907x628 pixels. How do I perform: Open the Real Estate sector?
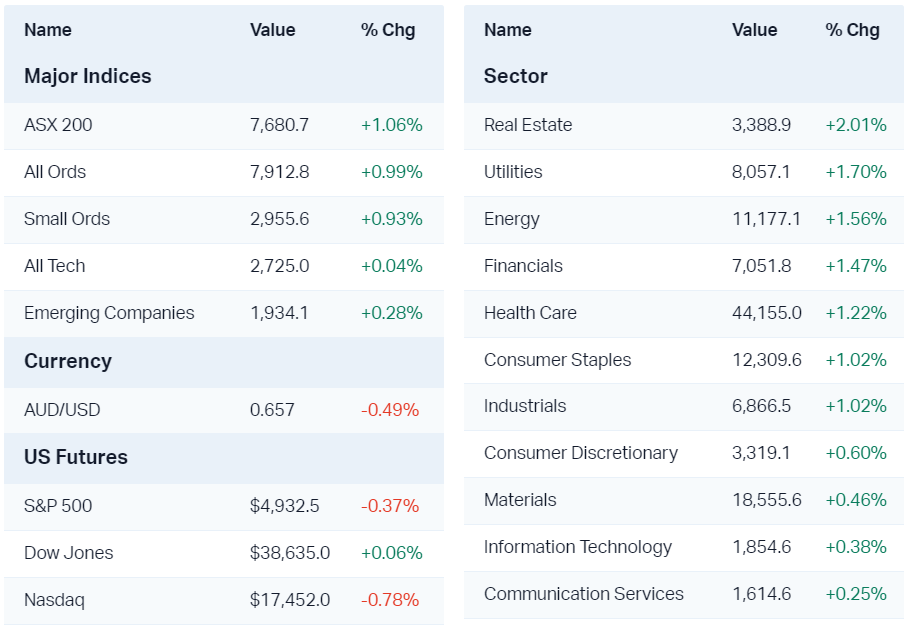[528, 125]
